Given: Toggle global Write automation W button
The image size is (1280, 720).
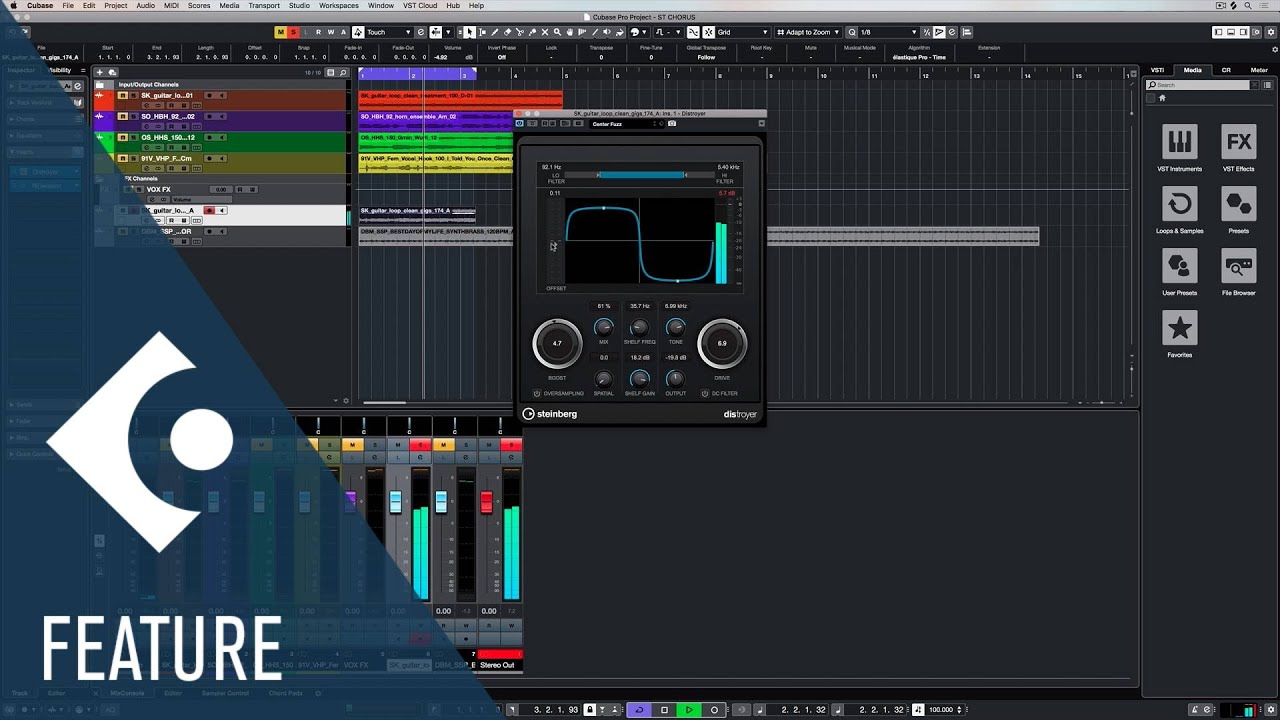Looking at the screenshot, I should pyautogui.click(x=331, y=32).
